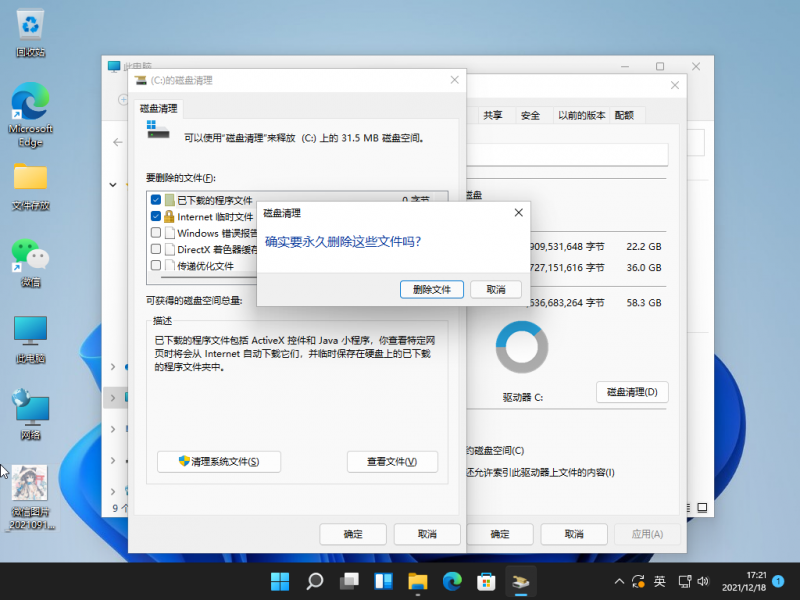Viewport: 800px width, 600px height.
Task: Click 确定 in the drive properties window
Action: point(499,534)
